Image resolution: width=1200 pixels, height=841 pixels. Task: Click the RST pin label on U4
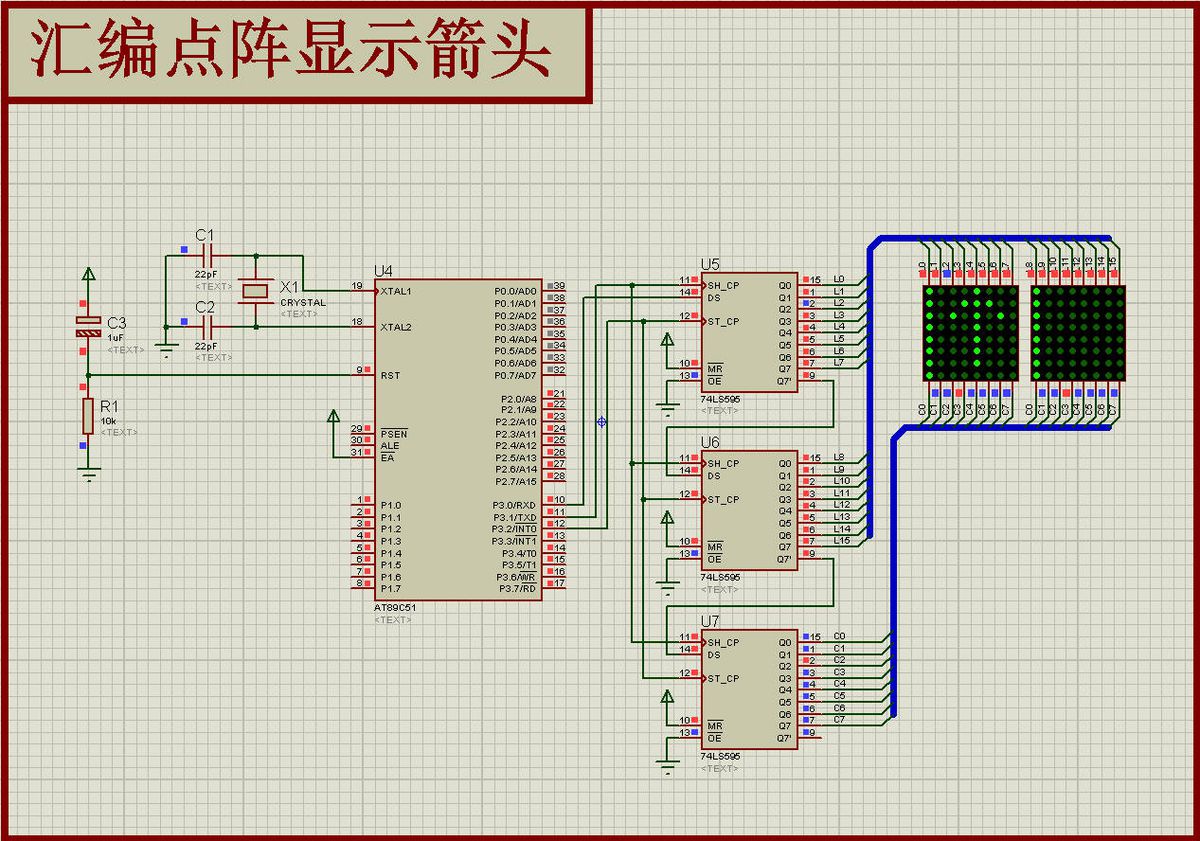pyautogui.click(x=390, y=375)
